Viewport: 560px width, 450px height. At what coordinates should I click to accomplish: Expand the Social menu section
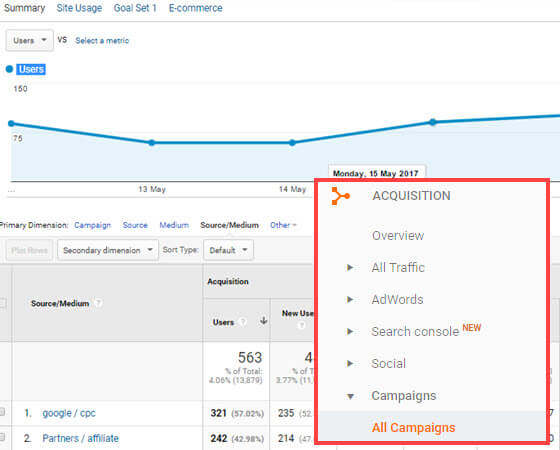point(350,364)
